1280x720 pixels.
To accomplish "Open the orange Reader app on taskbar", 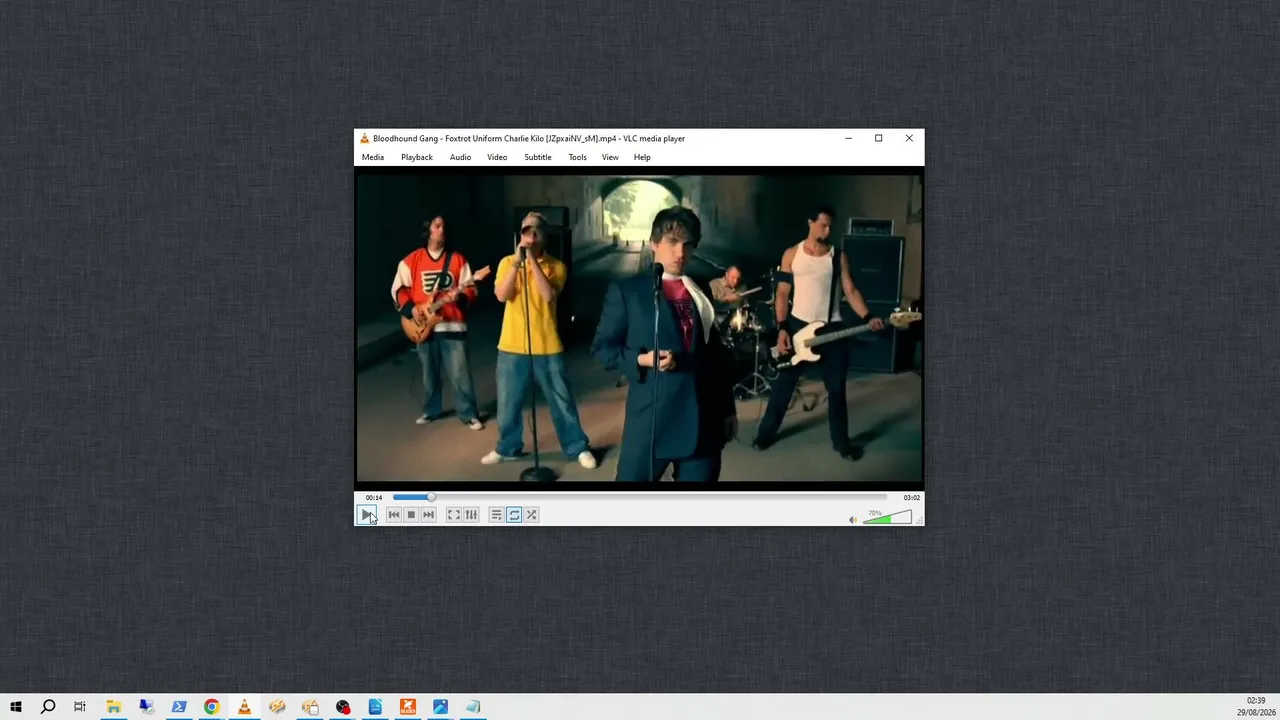I will 408,707.
